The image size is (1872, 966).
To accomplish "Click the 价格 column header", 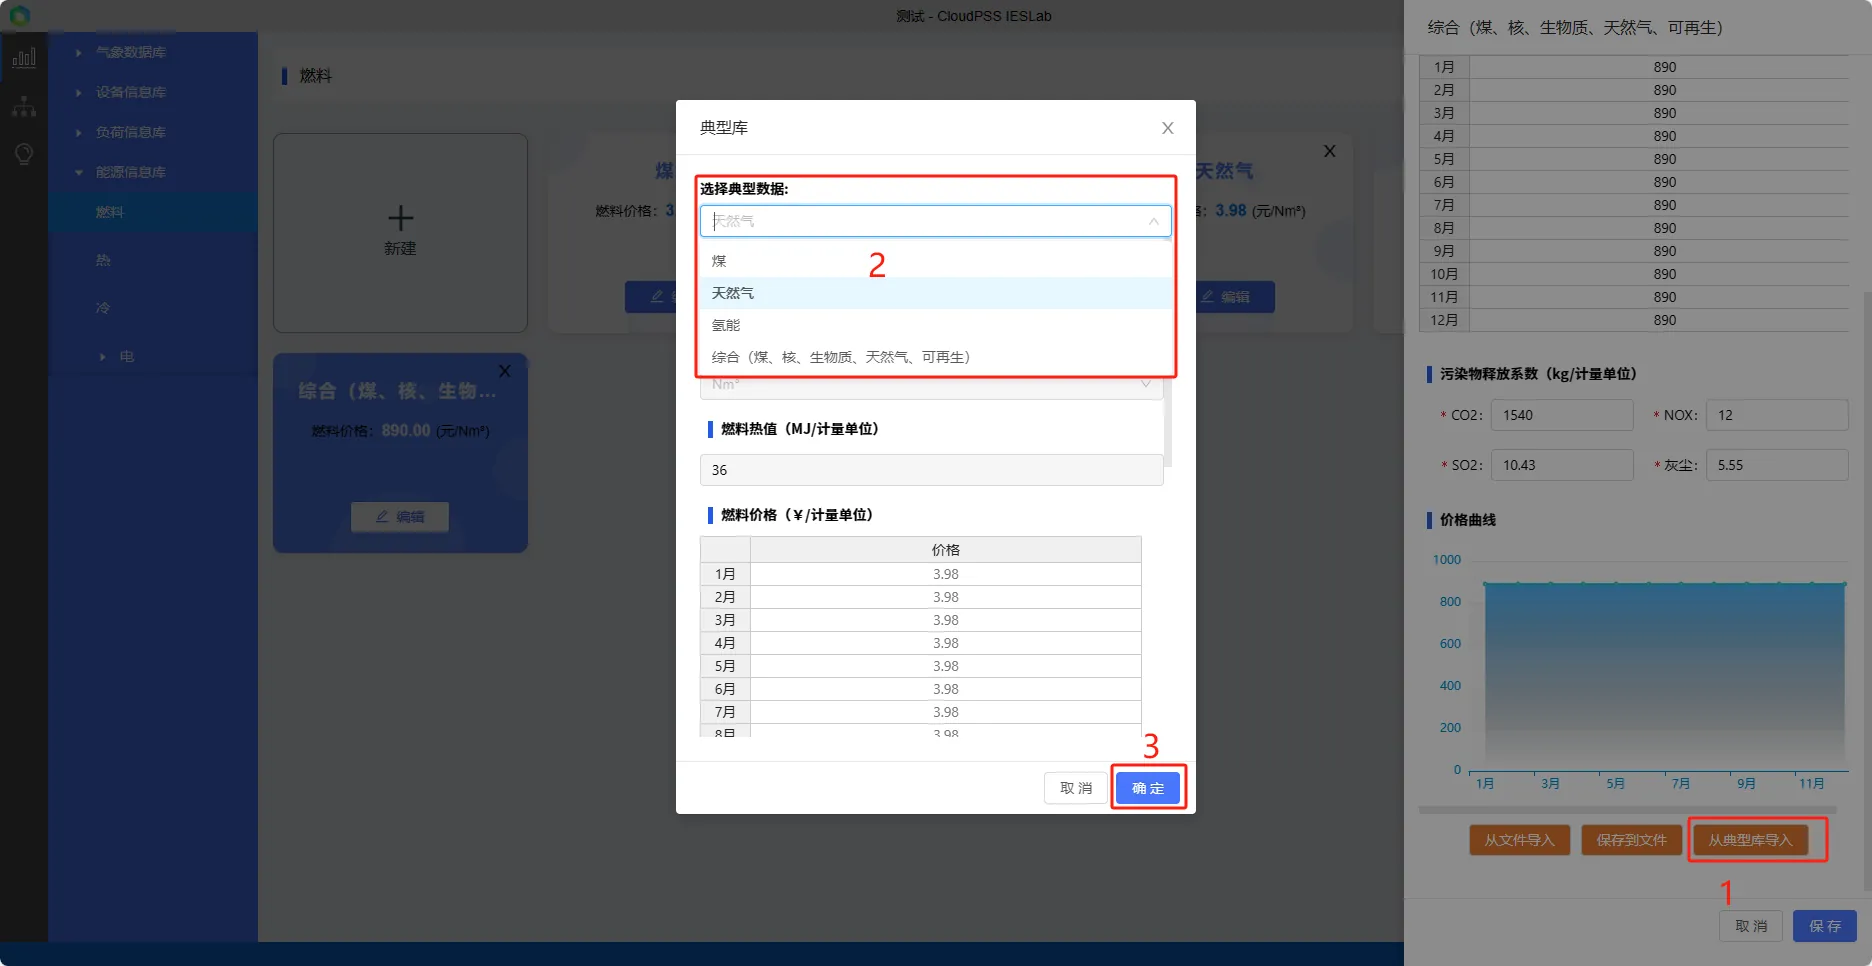I will (945, 550).
